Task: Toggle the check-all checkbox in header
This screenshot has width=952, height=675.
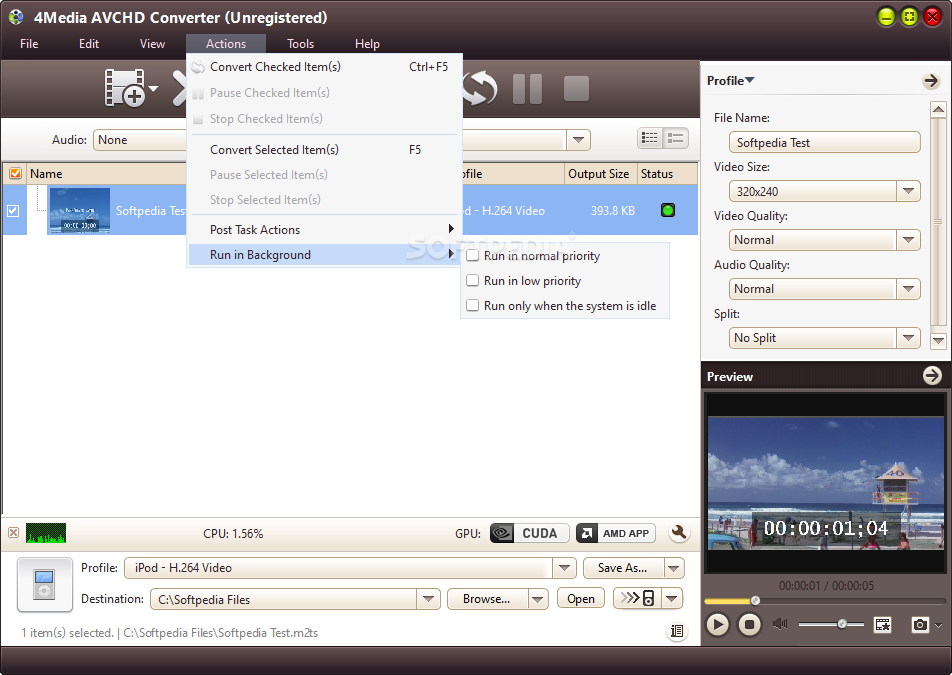Action: [15, 174]
